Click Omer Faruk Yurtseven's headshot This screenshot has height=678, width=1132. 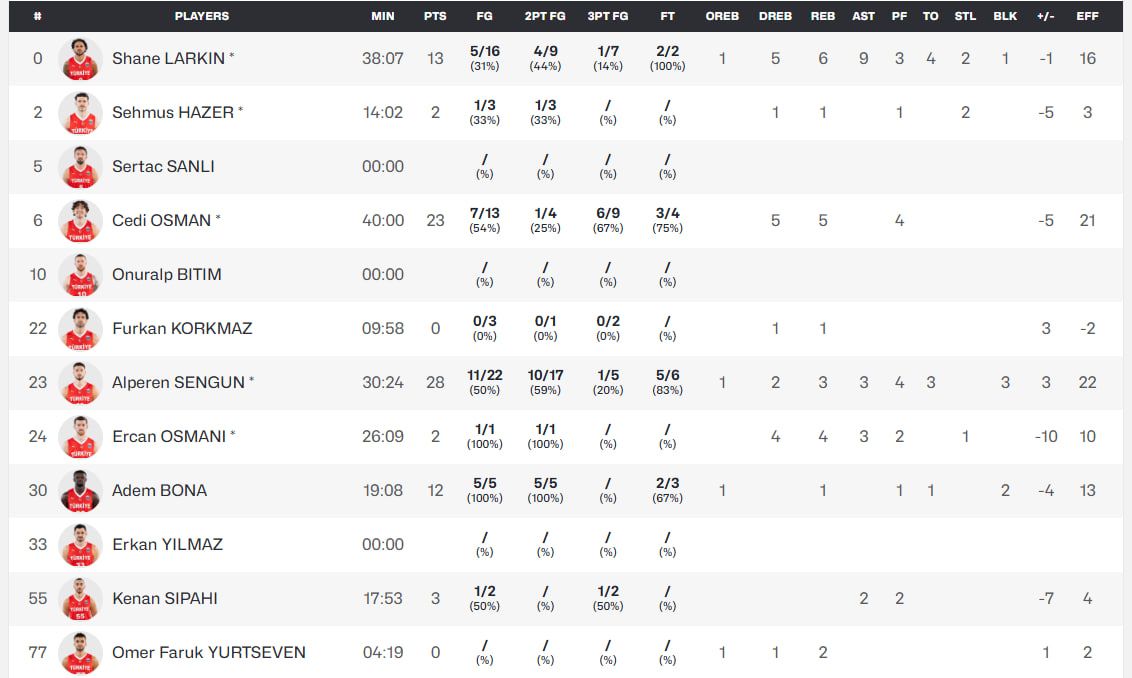click(80, 653)
